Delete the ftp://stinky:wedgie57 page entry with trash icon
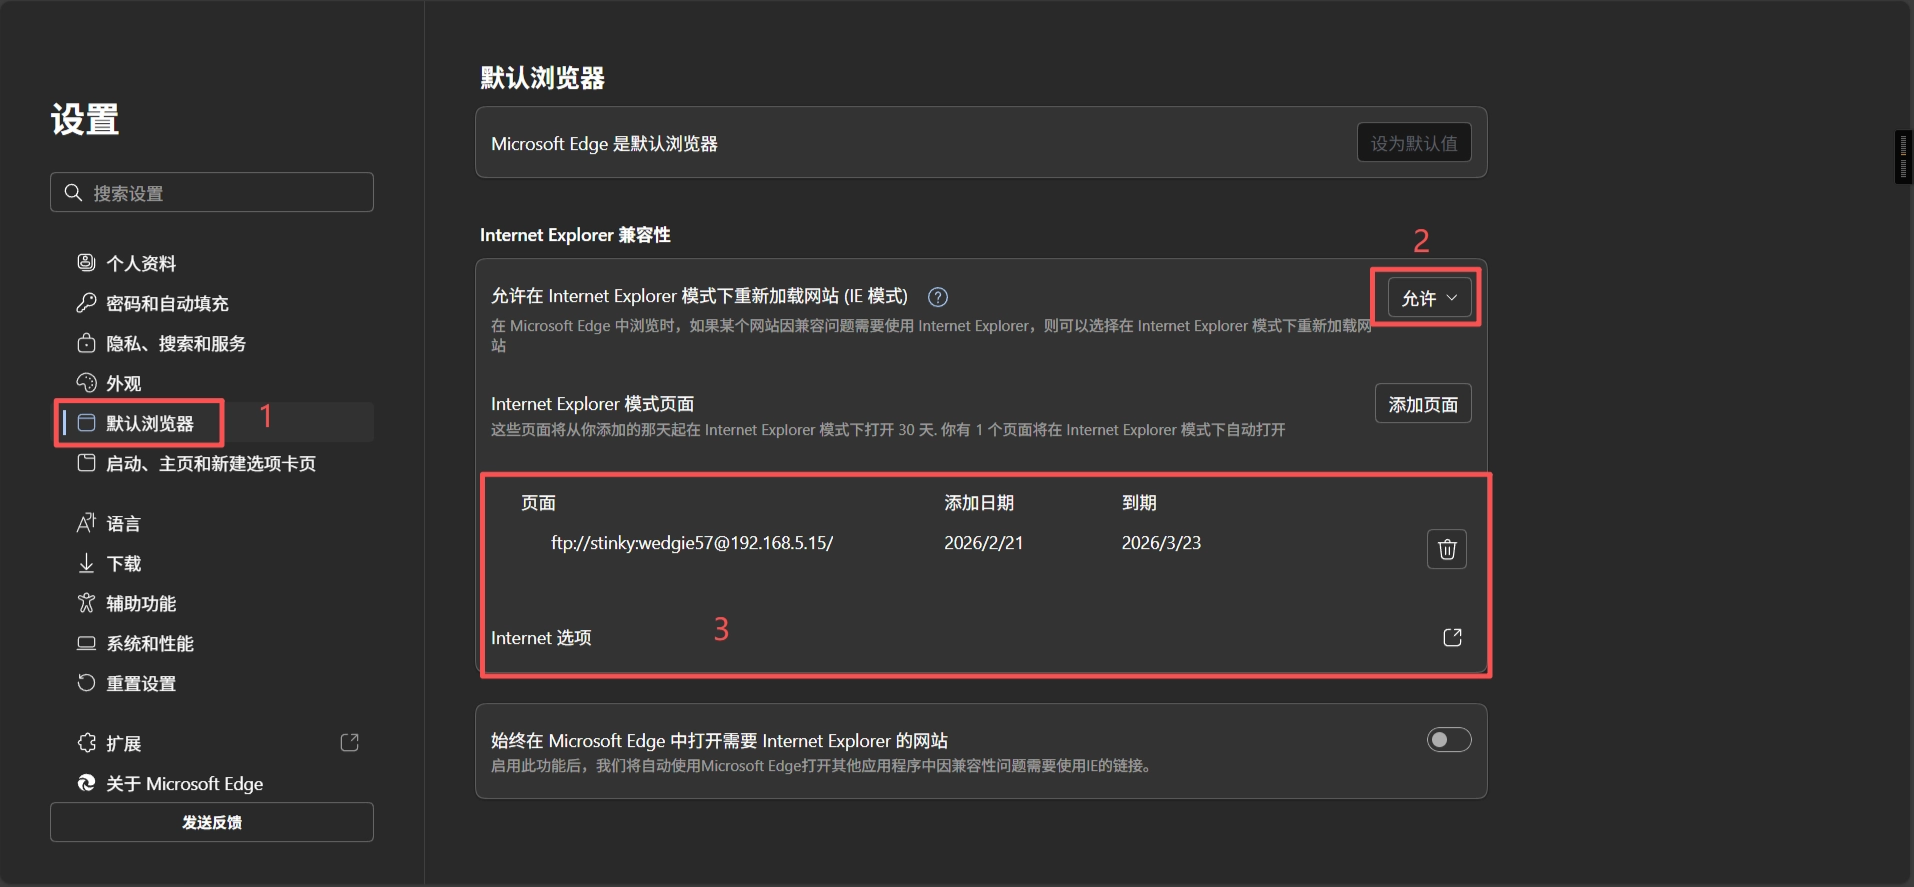This screenshot has width=1914, height=887. point(1447,549)
